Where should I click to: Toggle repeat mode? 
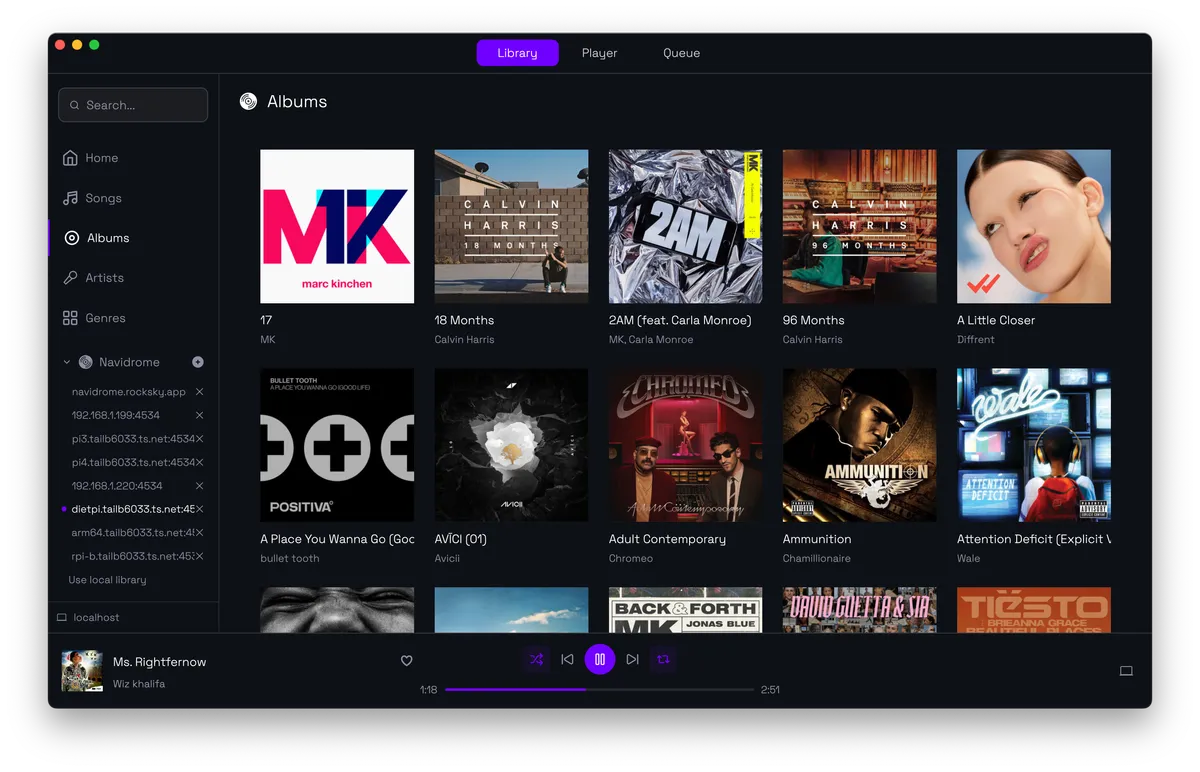click(x=663, y=659)
